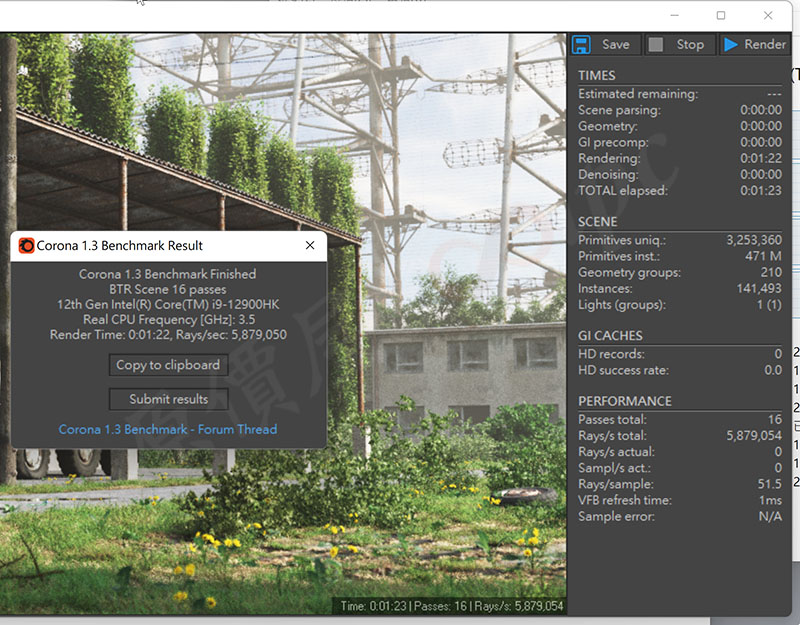Click the render status bar showing Time and Passes

pos(449,606)
